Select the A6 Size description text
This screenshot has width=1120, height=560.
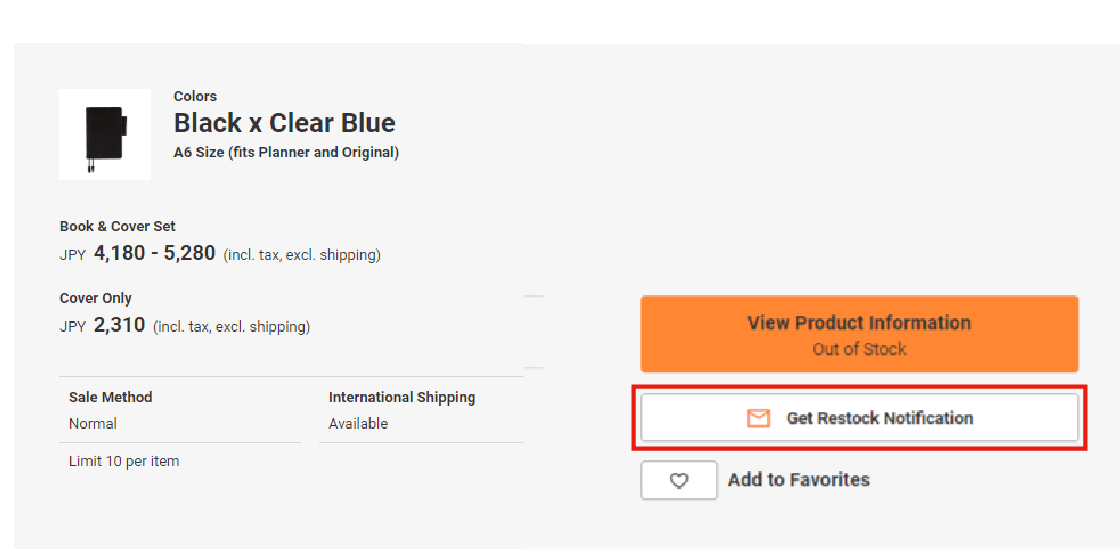tap(286, 152)
